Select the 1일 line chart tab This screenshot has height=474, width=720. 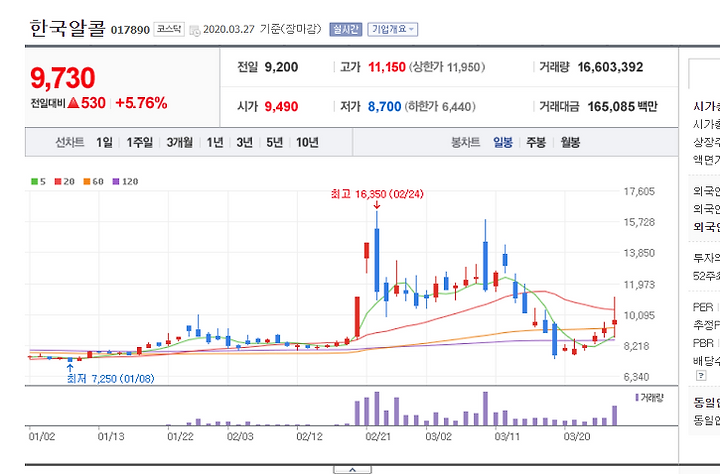104,143
